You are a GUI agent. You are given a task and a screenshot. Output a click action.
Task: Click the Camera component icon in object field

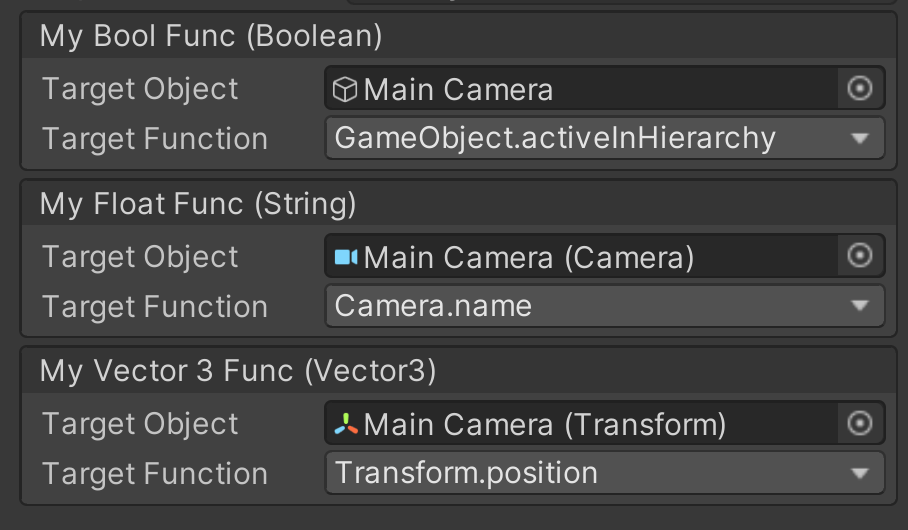click(x=346, y=257)
